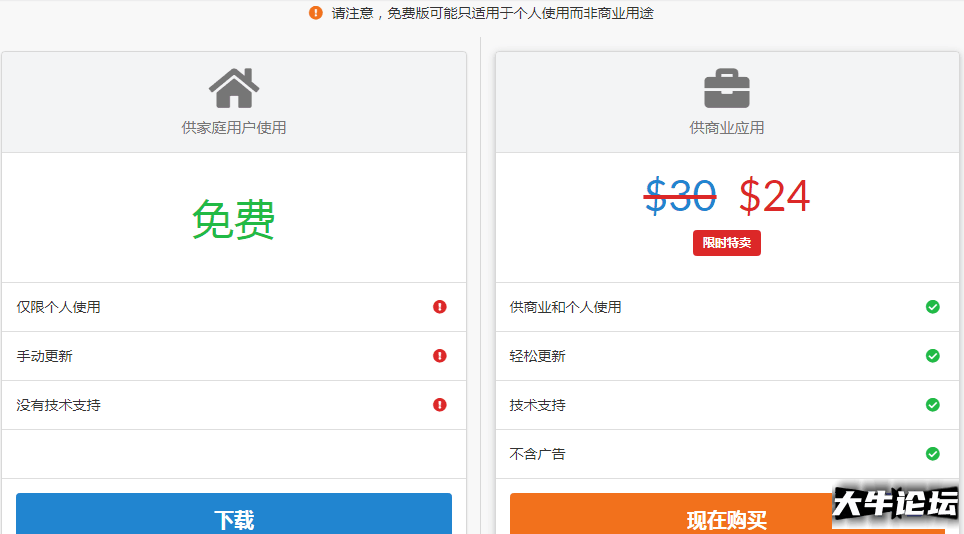Click the crossed-out $30 price
The height and width of the screenshot is (534, 964).
(680, 196)
